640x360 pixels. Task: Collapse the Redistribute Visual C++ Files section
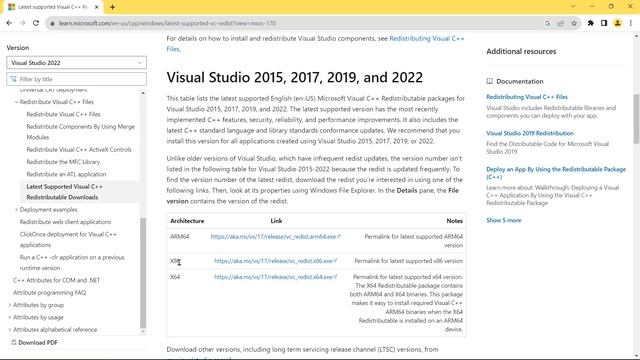[x=17, y=102]
